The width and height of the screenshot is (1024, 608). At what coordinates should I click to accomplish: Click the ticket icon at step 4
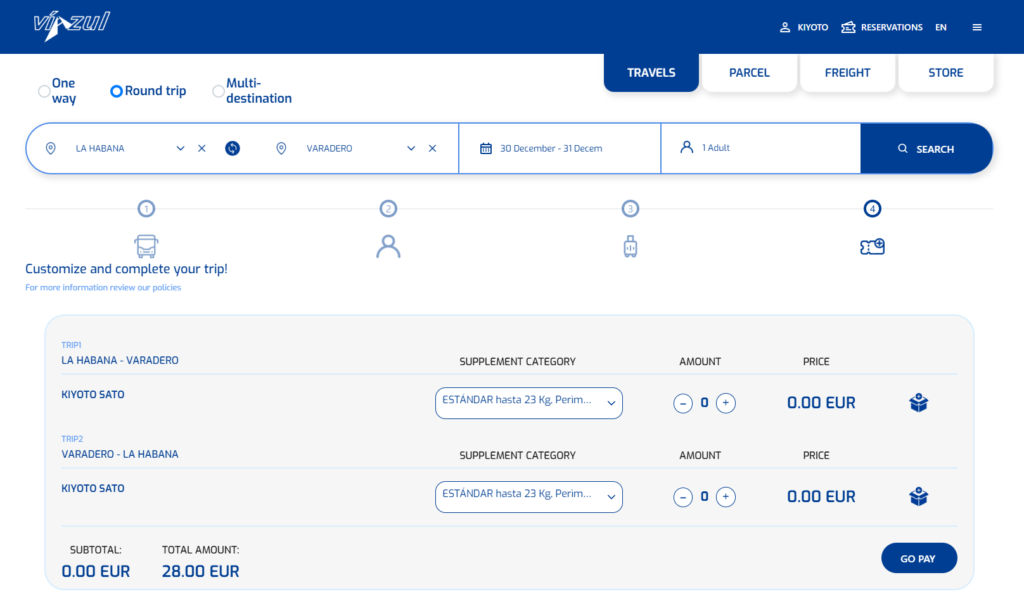coord(872,245)
